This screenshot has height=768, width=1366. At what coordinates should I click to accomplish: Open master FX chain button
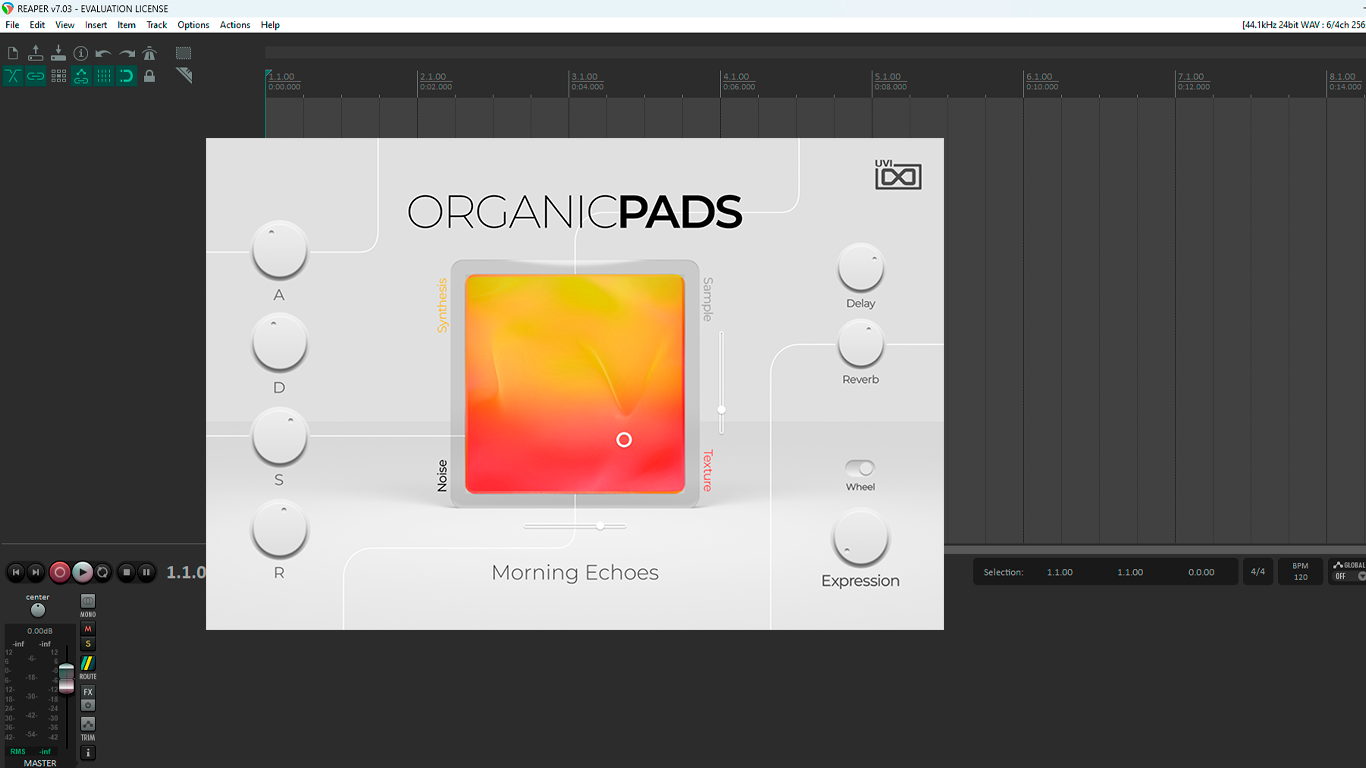pyautogui.click(x=88, y=692)
